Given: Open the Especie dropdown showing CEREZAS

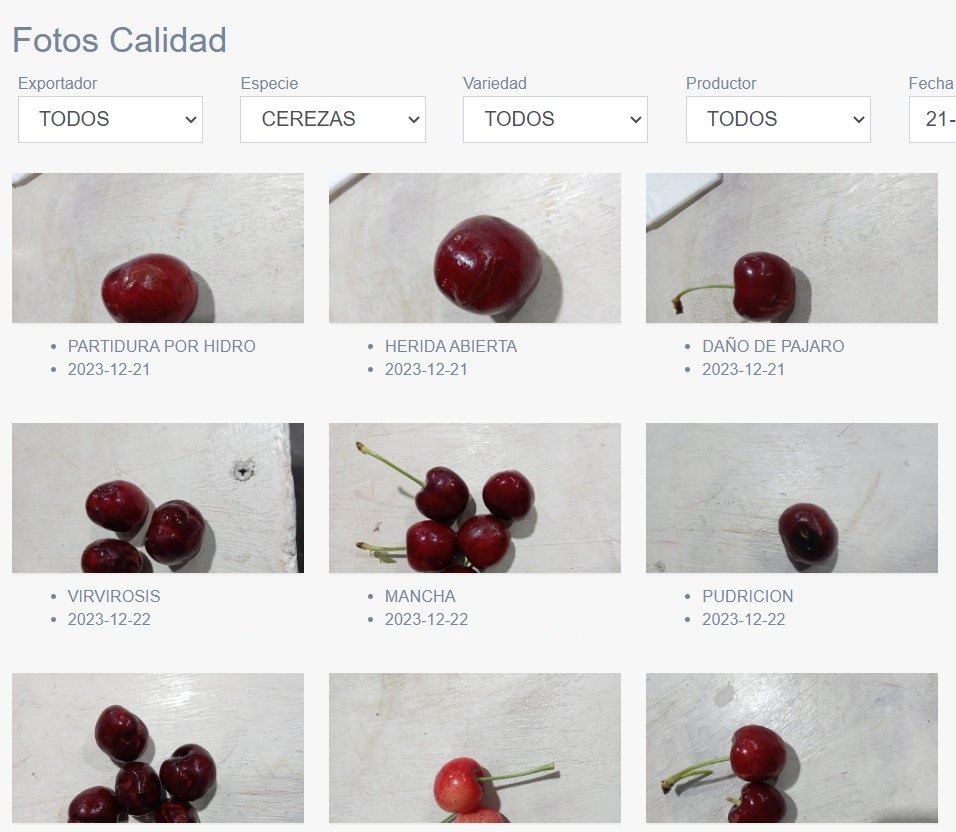Looking at the screenshot, I should pos(333,119).
